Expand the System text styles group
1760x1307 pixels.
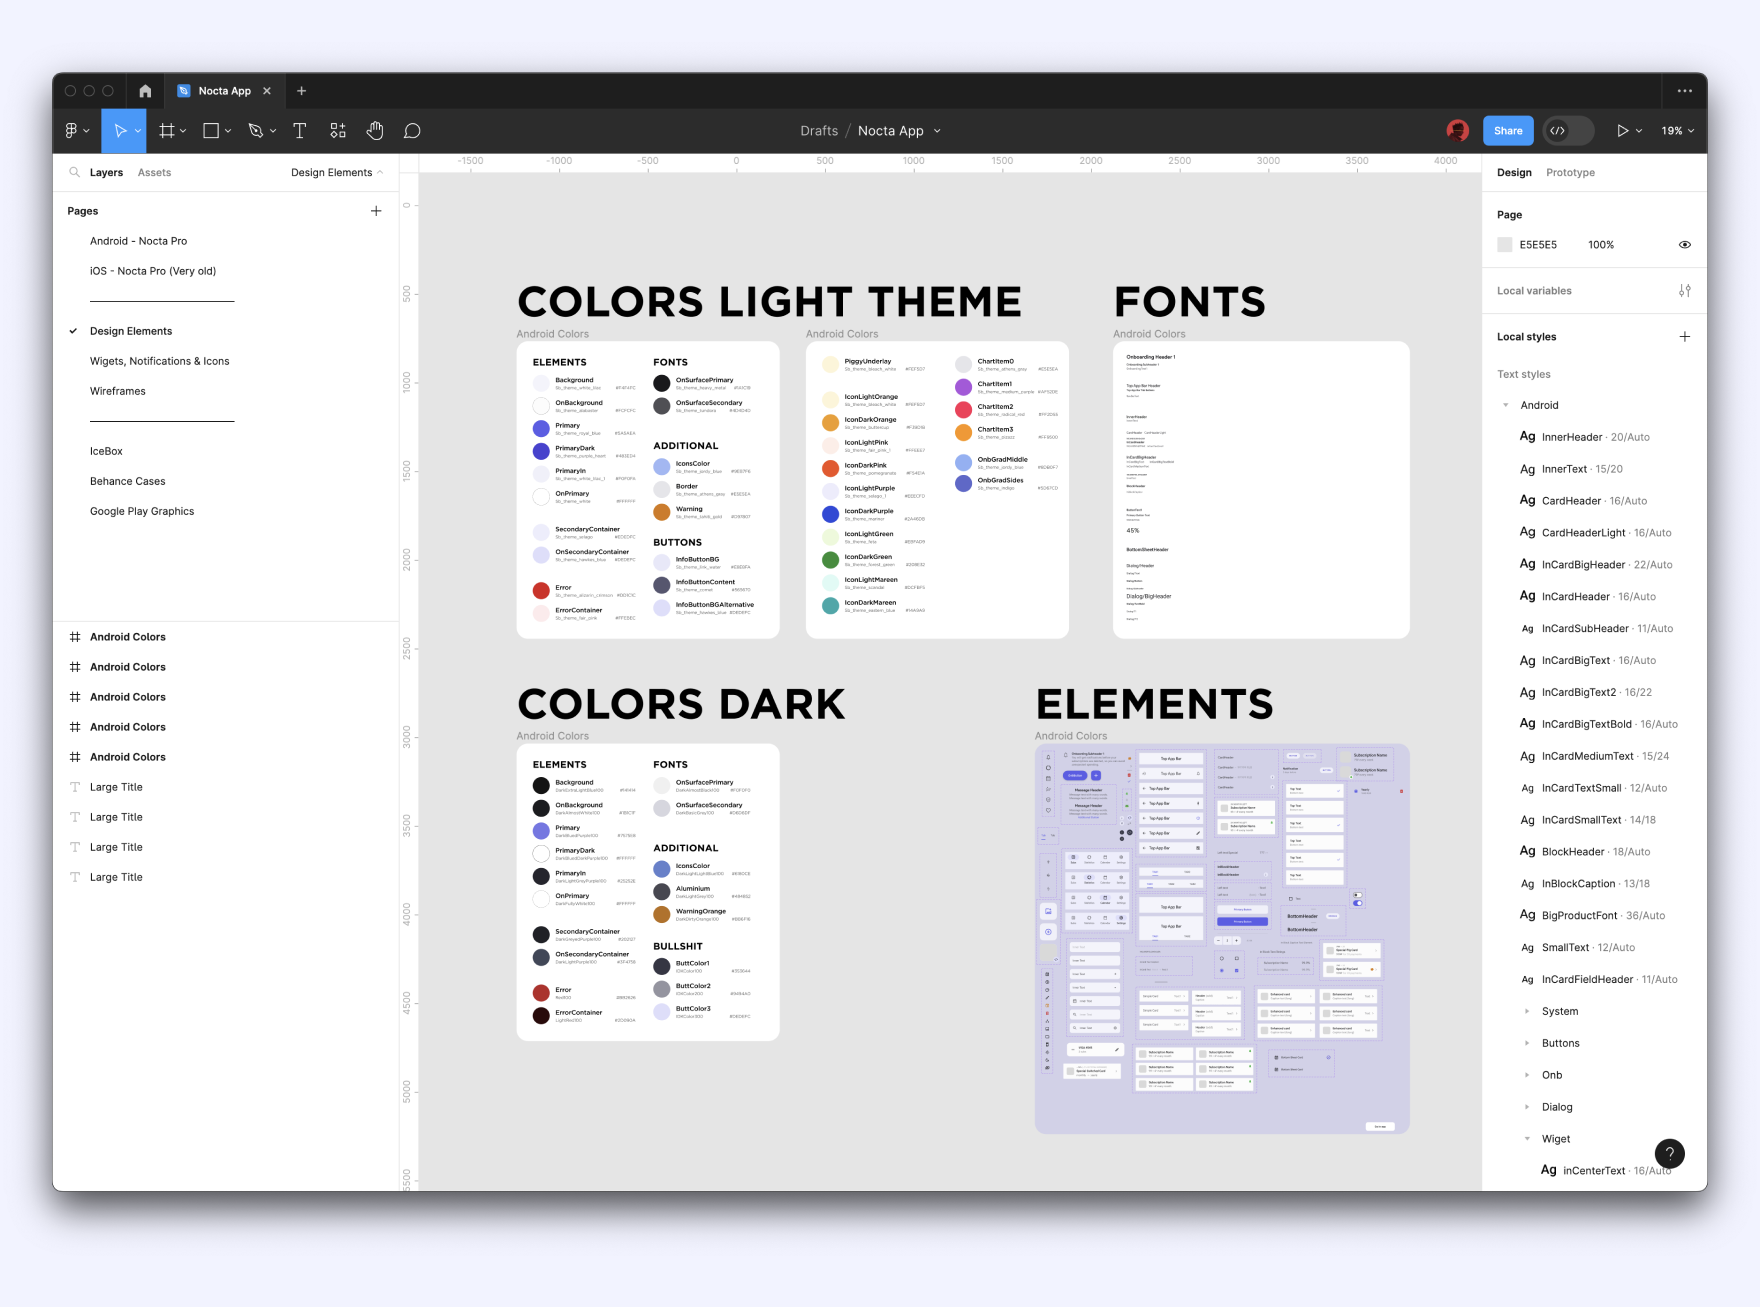click(1527, 1011)
